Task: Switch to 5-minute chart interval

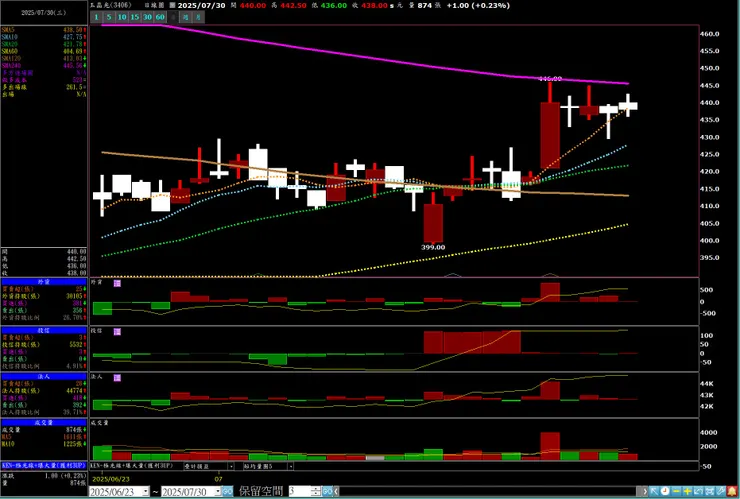Action: pos(109,17)
